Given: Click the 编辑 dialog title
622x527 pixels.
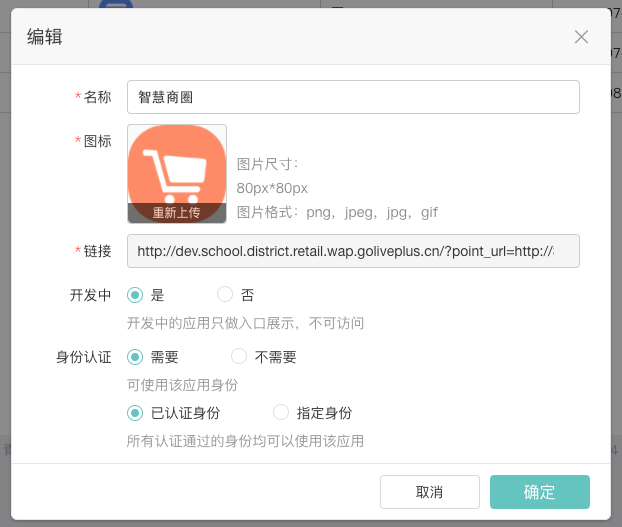Looking at the screenshot, I should coord(44,37).
